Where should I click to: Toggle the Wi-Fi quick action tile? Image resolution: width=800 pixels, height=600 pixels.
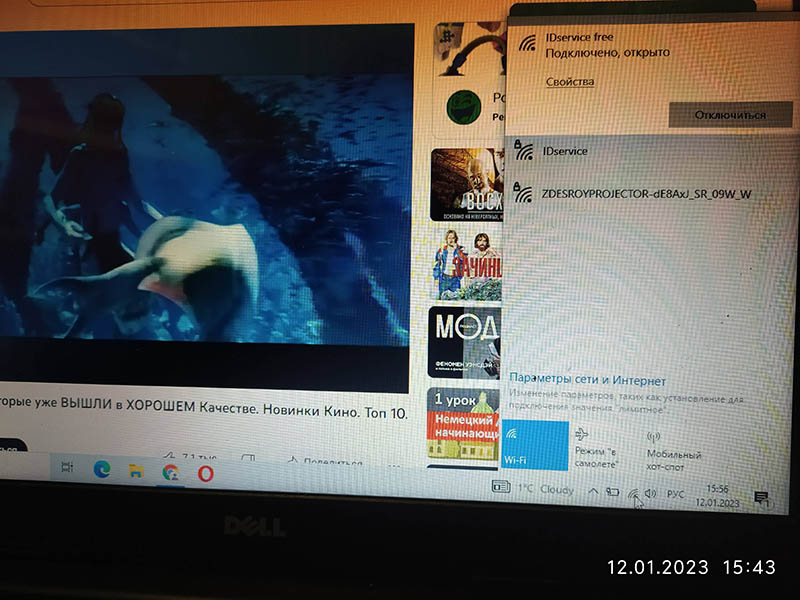click(x=534, y=444)
